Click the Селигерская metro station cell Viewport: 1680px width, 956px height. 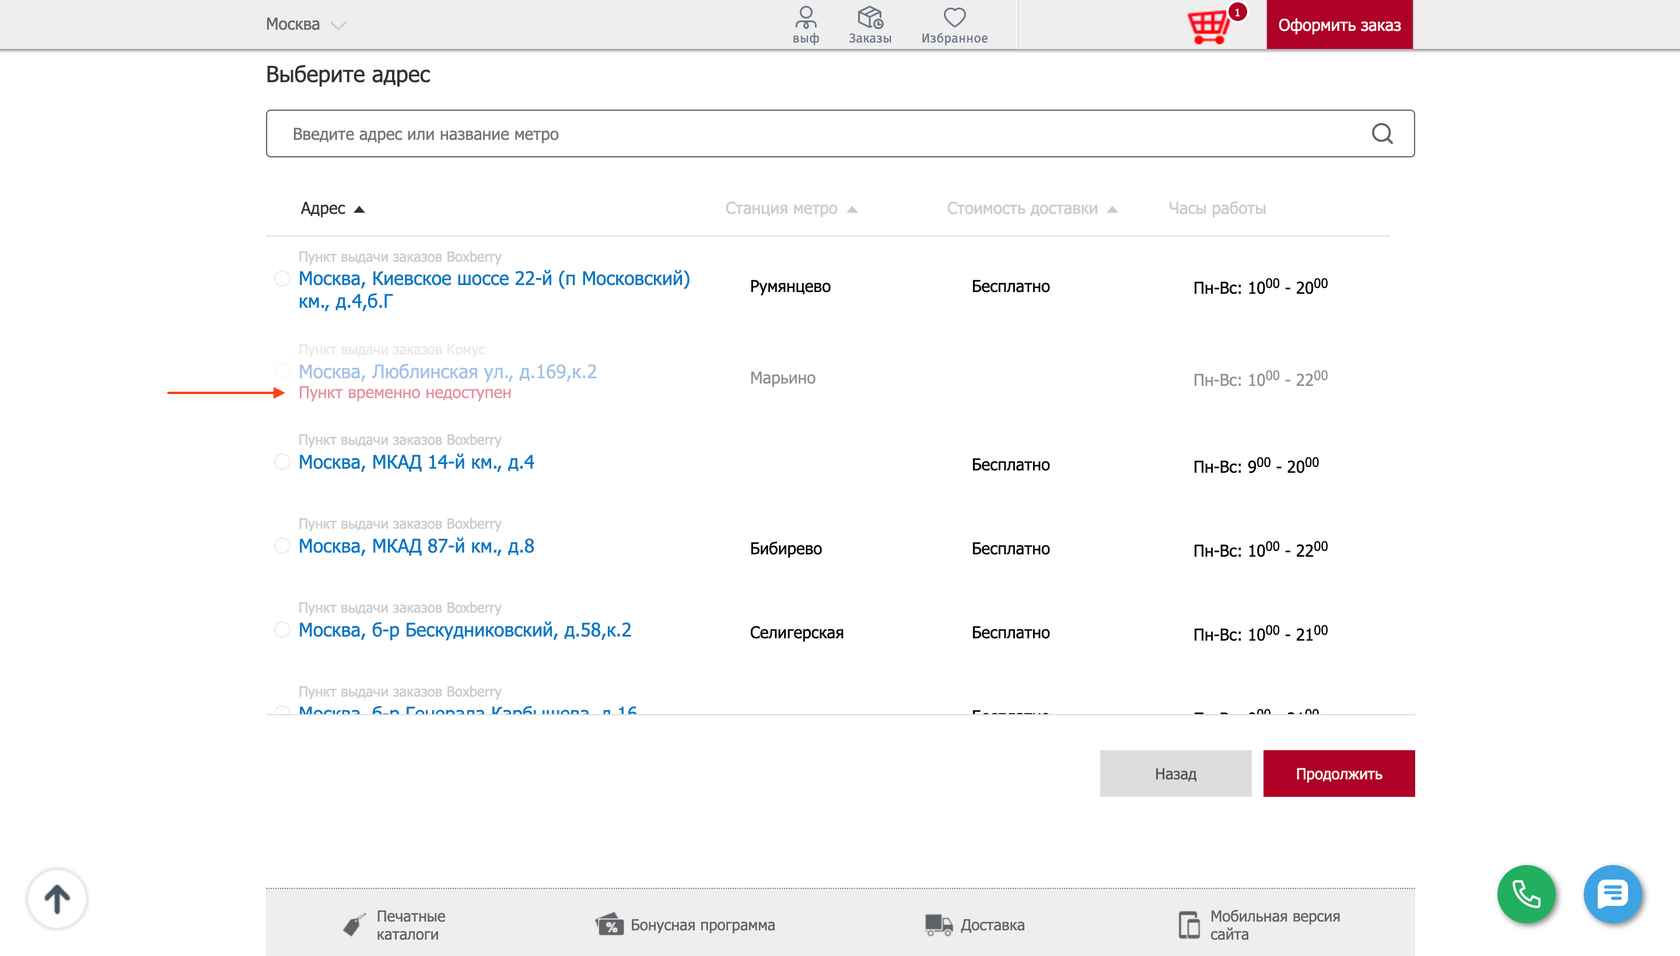pyautogui.click(x=797, y=632)
